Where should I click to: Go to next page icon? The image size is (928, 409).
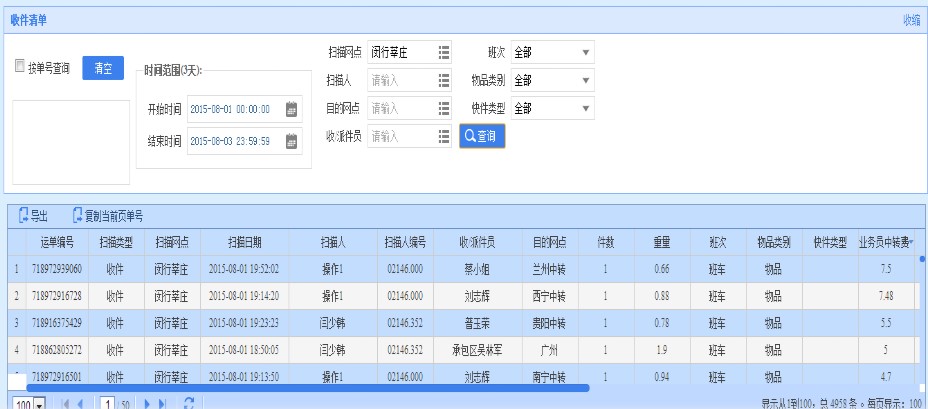point(147,404)
